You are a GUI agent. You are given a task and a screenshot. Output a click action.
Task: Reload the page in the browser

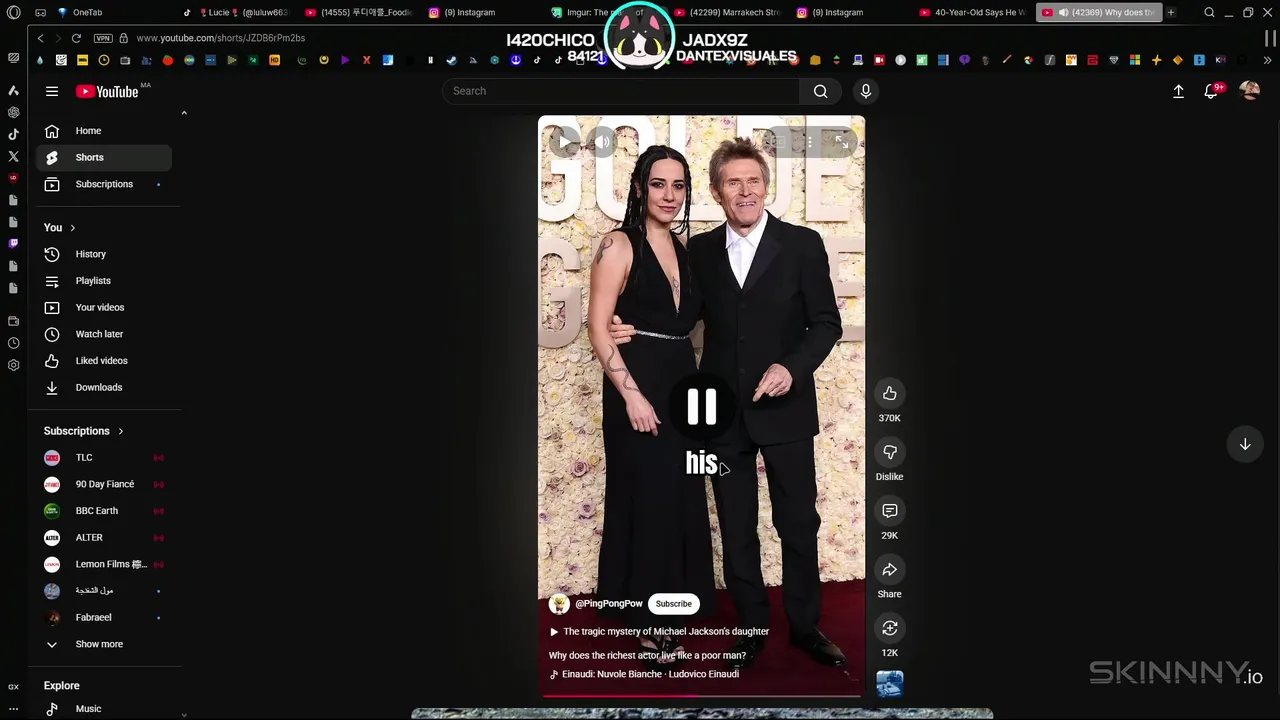pos(76,38)
